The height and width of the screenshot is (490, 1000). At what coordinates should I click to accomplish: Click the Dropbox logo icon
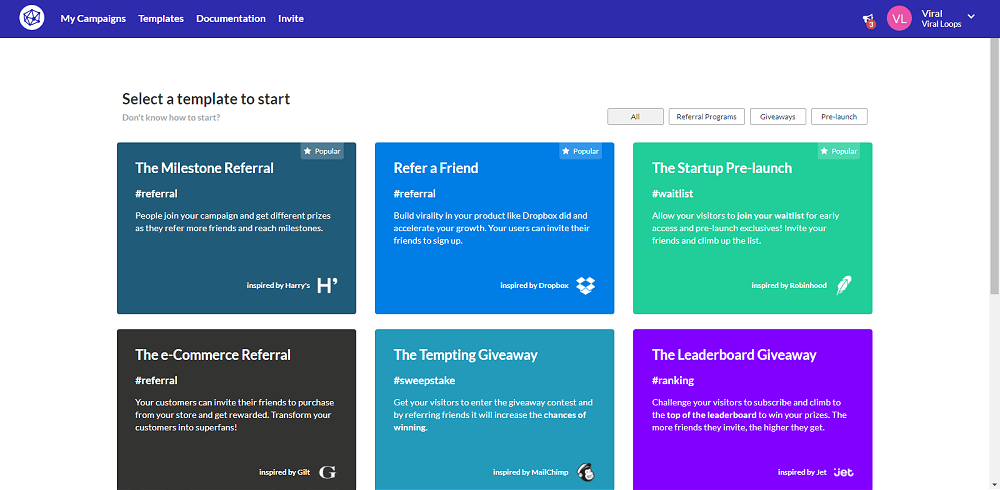pos(585,285)
